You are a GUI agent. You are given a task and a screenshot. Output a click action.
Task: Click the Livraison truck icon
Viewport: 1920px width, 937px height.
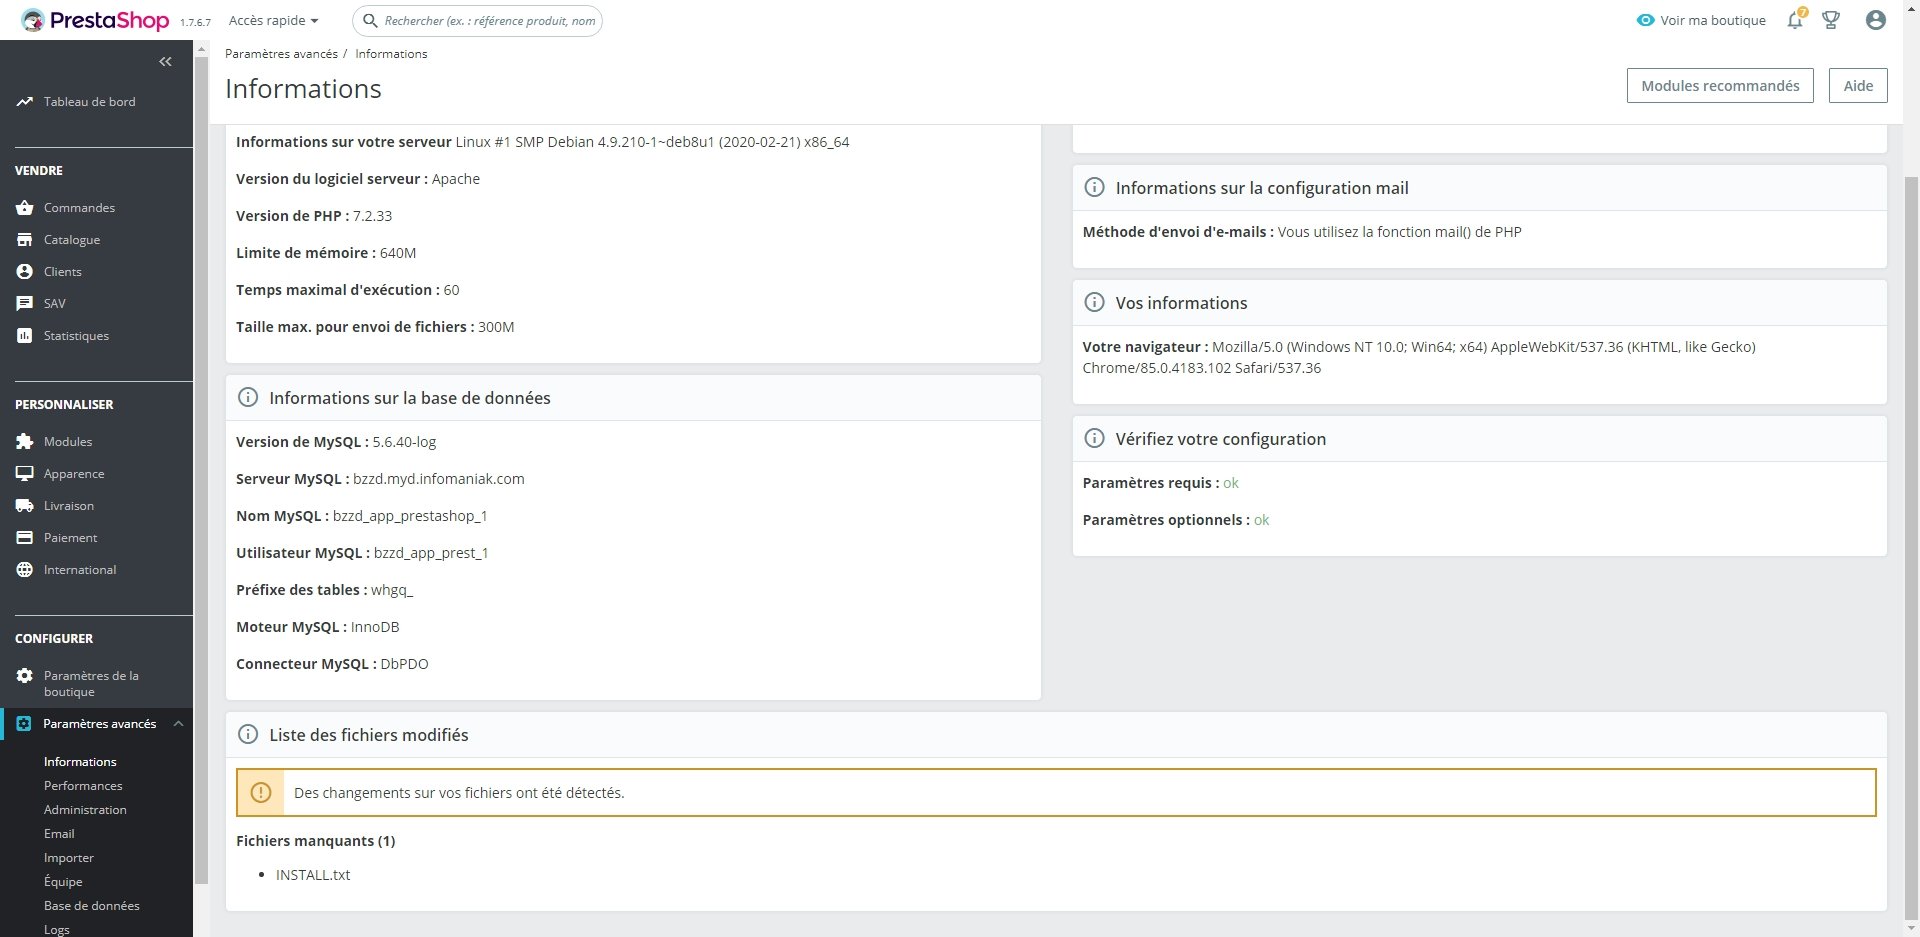[25, 506]
